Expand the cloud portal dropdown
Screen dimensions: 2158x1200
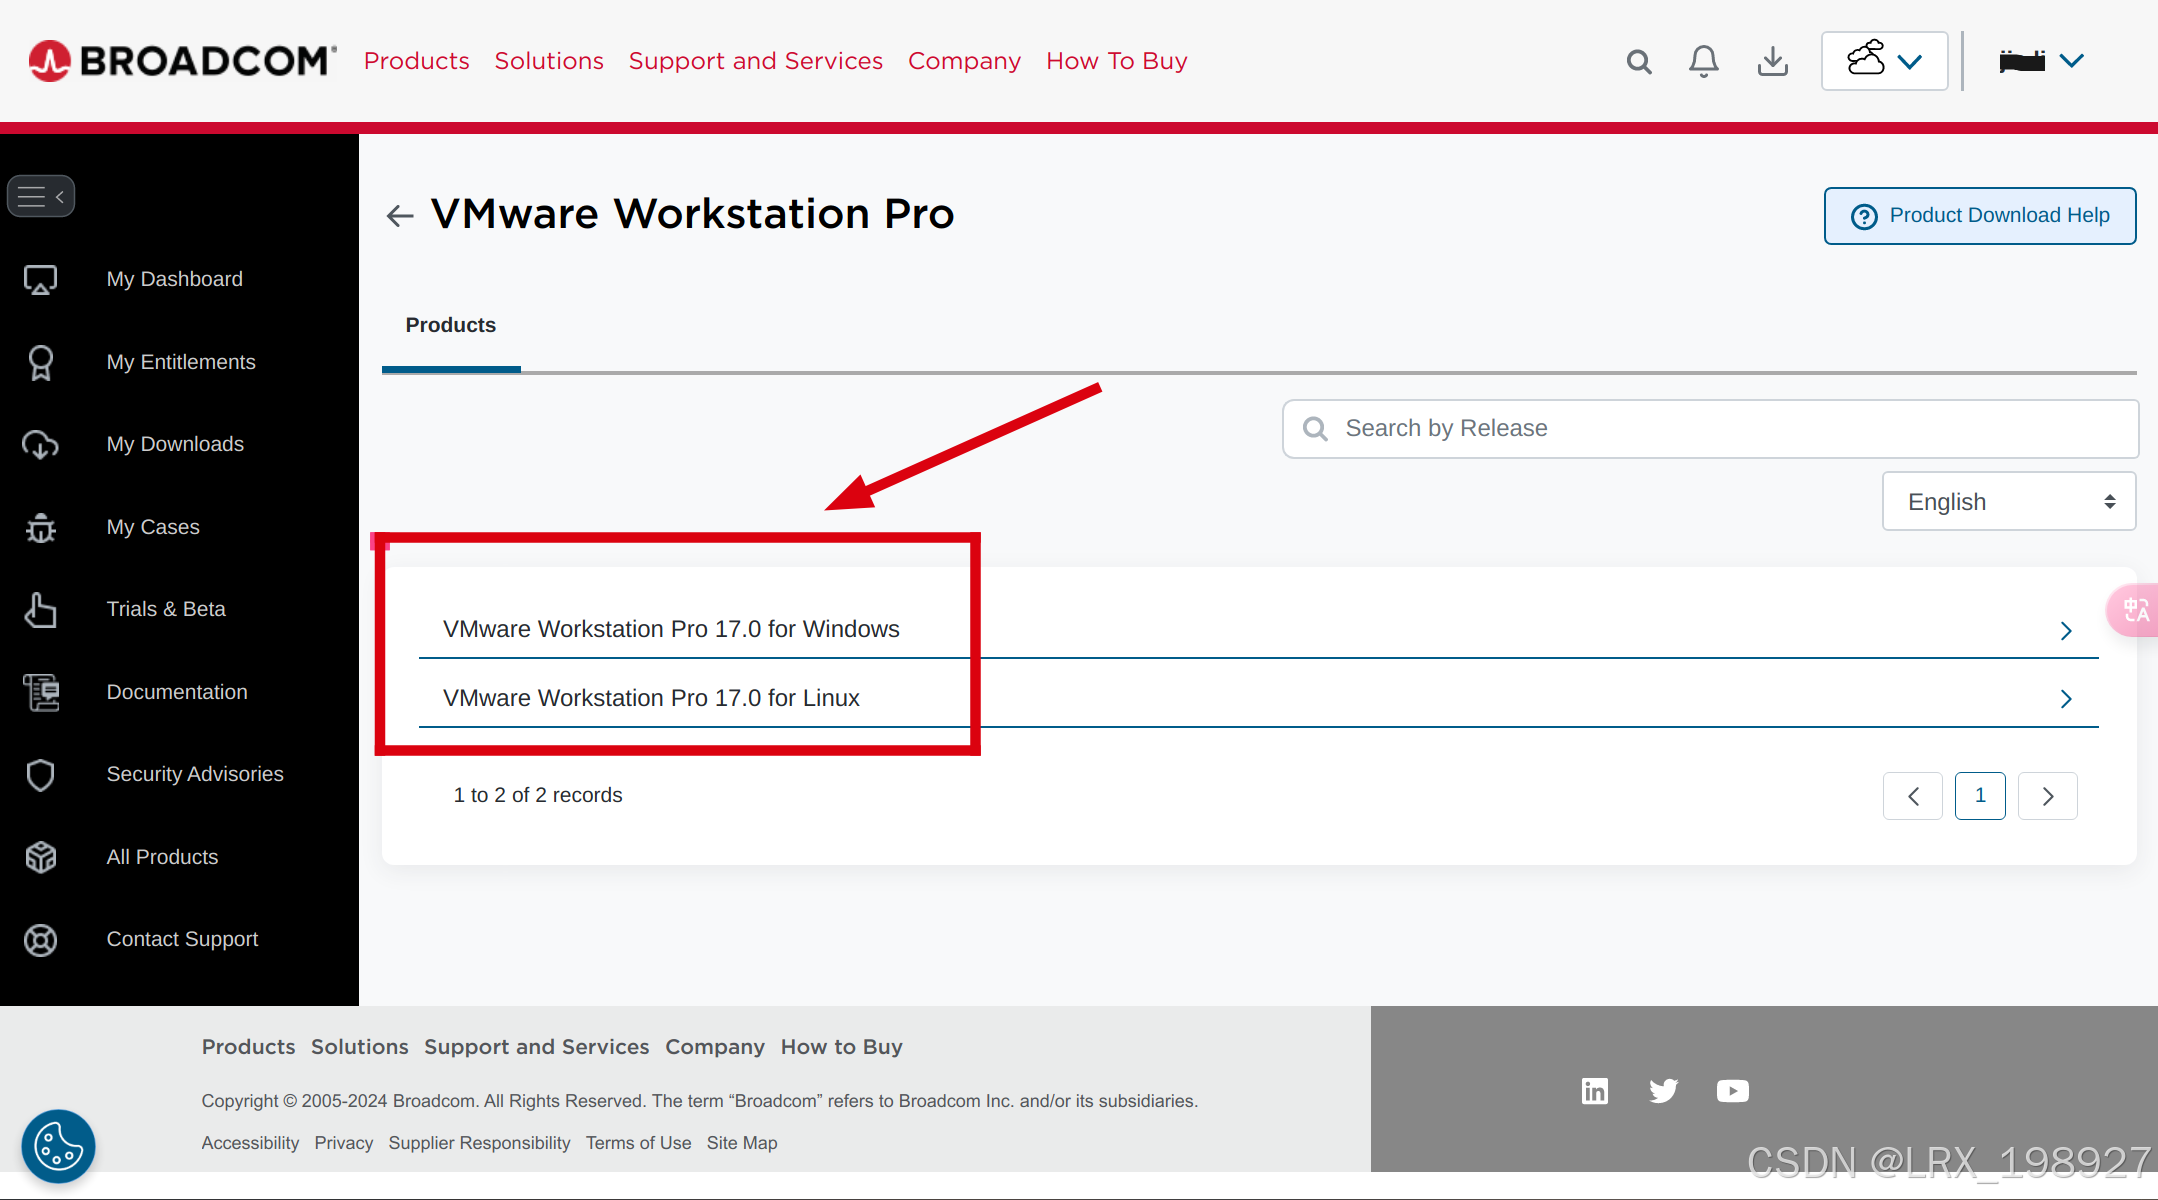point(1884,62)
